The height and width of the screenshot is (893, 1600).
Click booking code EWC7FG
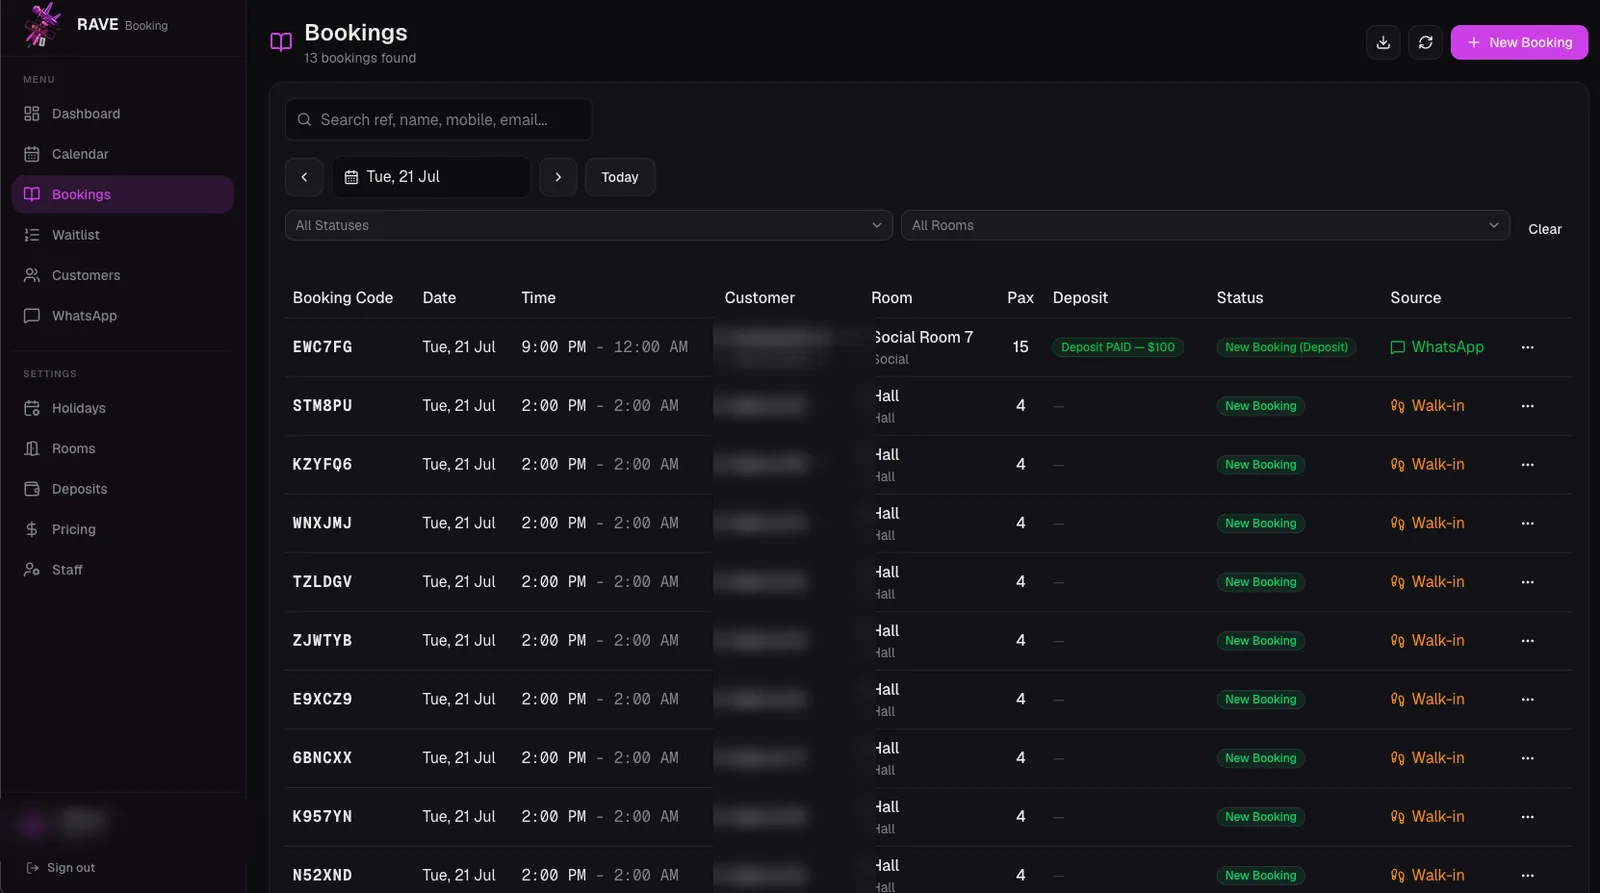pos(322,347)
